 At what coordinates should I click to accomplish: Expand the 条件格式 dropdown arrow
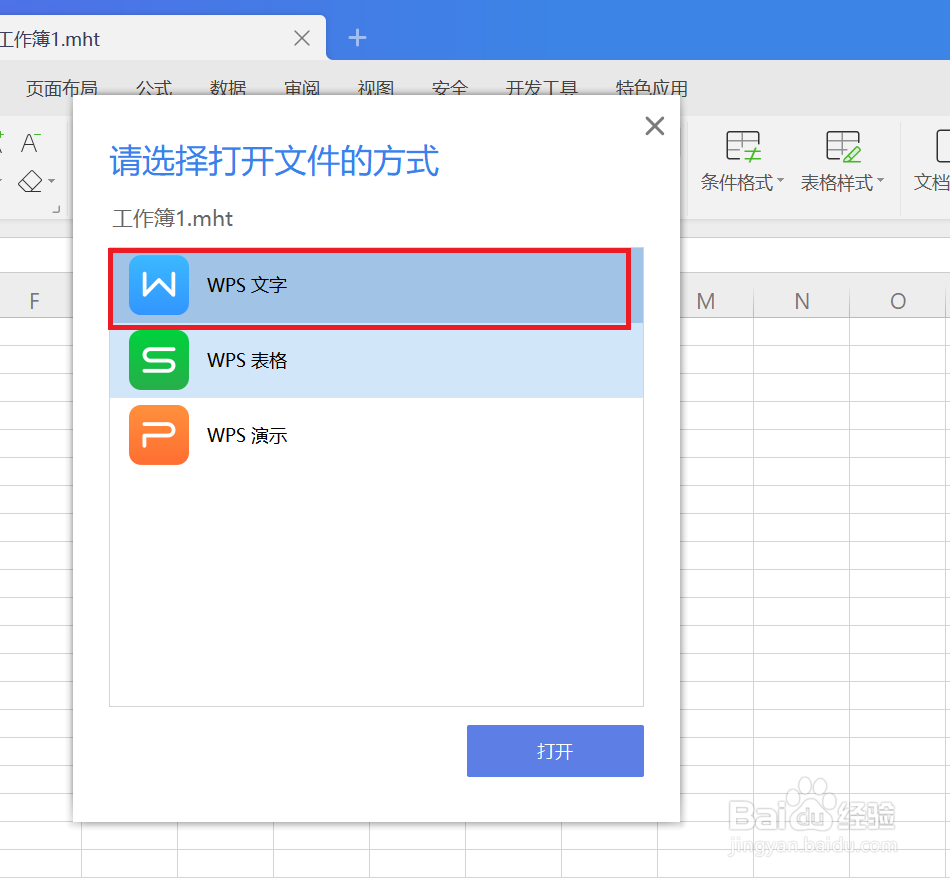click(780, 180)
